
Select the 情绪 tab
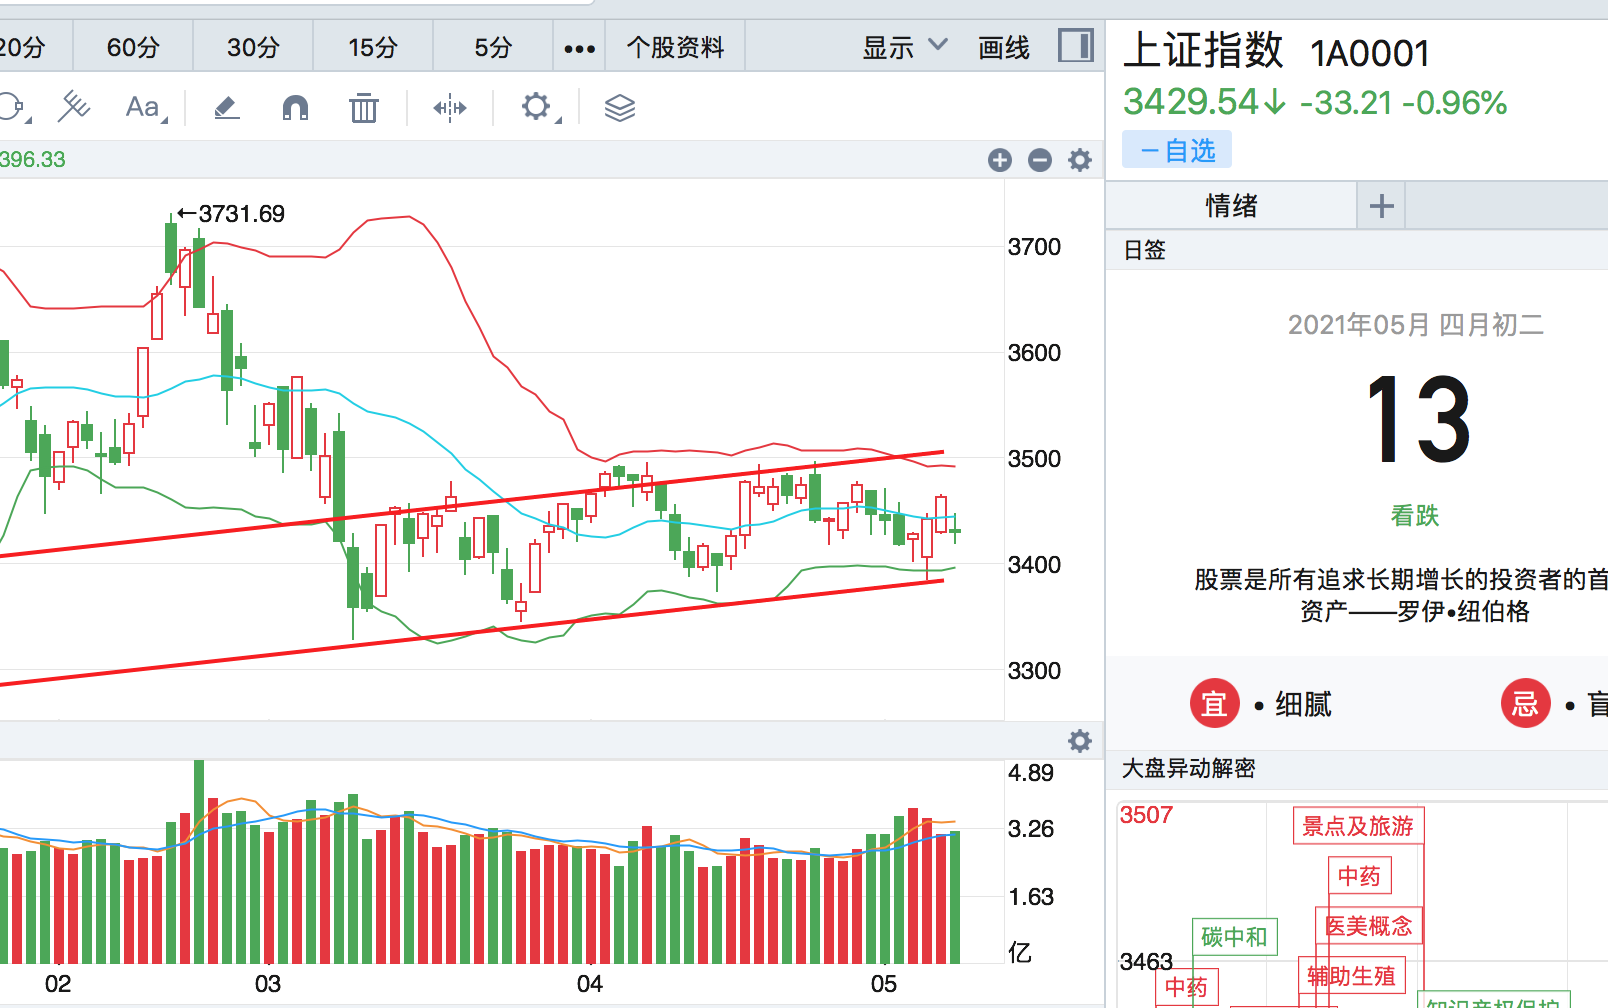point(1231,206)
